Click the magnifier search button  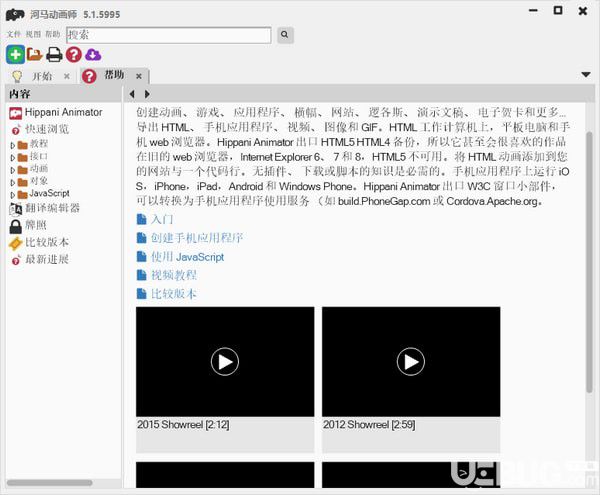tap(285, 35)
